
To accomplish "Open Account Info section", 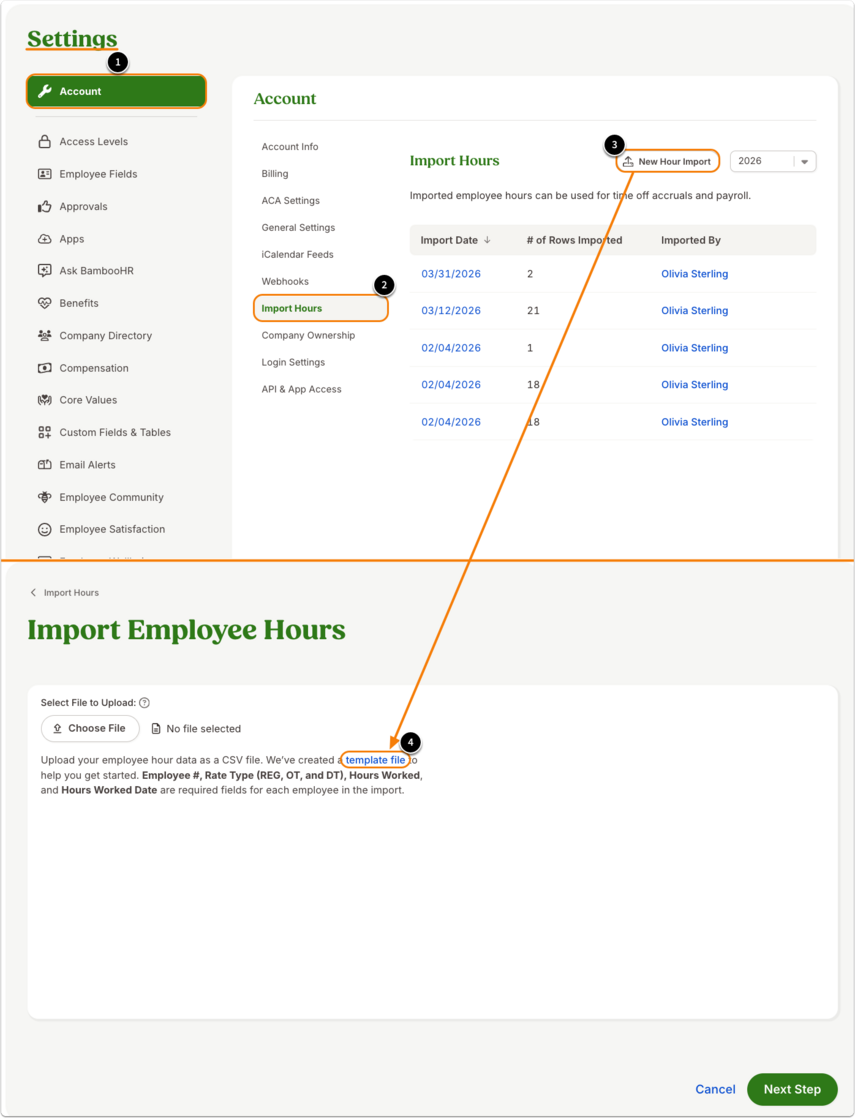I will pyautogui.click(x=290, y=147).
